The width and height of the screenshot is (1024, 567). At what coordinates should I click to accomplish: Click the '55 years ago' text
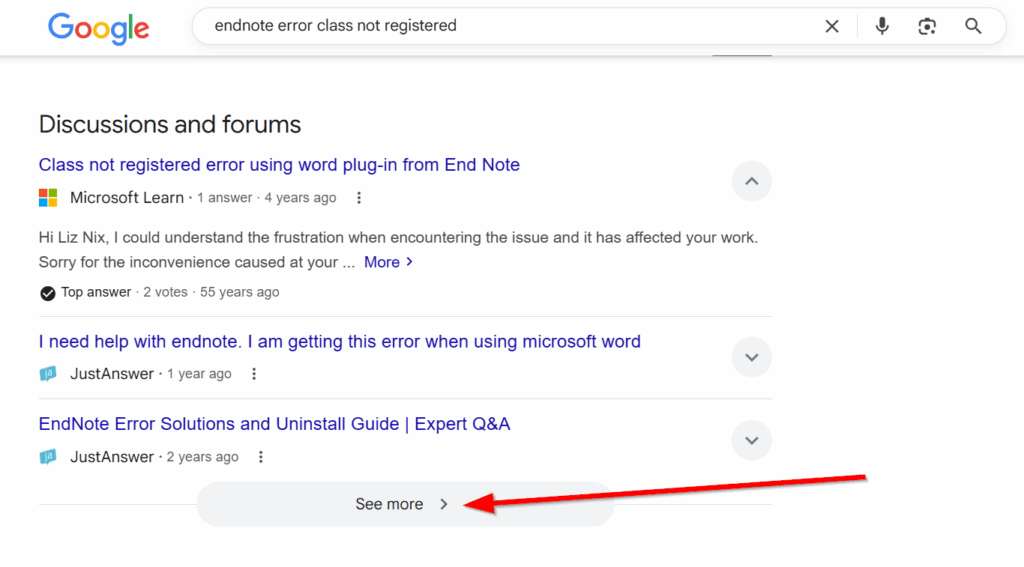tap(240, 293)
